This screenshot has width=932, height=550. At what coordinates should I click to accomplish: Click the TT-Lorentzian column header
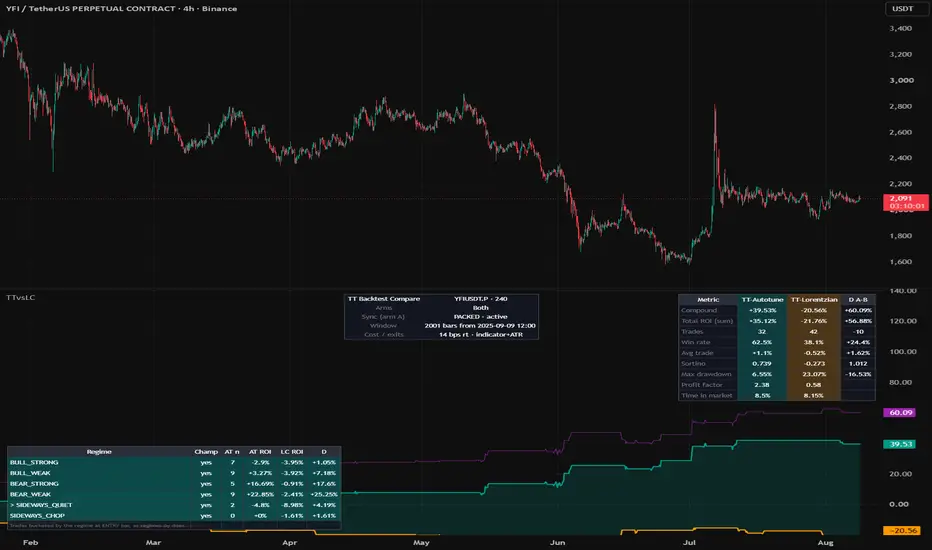tap(814, 300)
